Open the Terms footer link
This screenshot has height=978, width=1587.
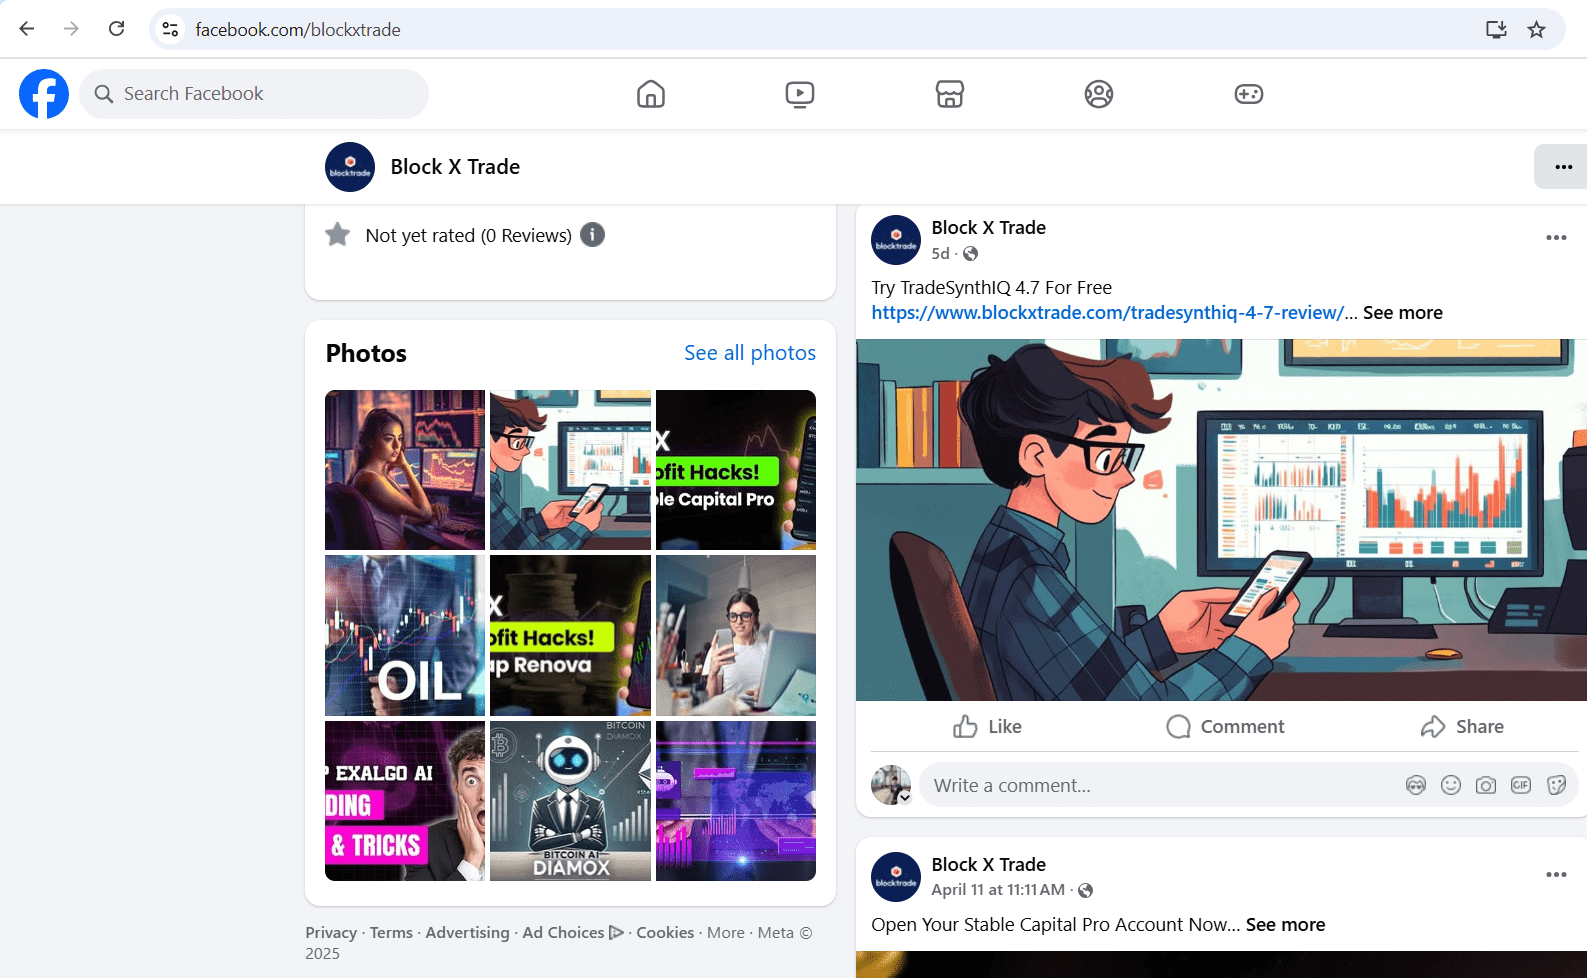[x=391, y=932]
